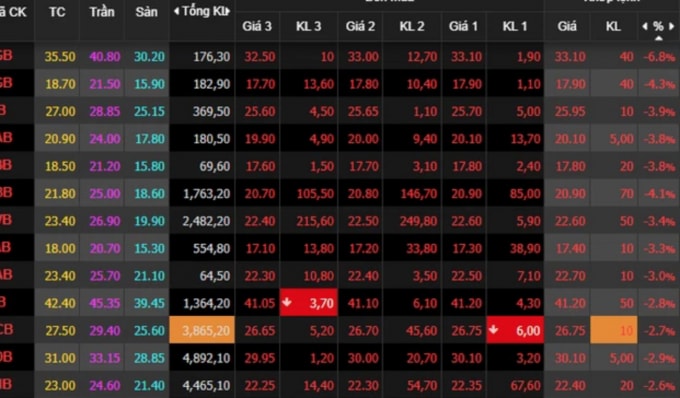The height and width of the screenshot is (398, 680).
Task: Click the KL 1 value 67,60
Action: point(526,385)
